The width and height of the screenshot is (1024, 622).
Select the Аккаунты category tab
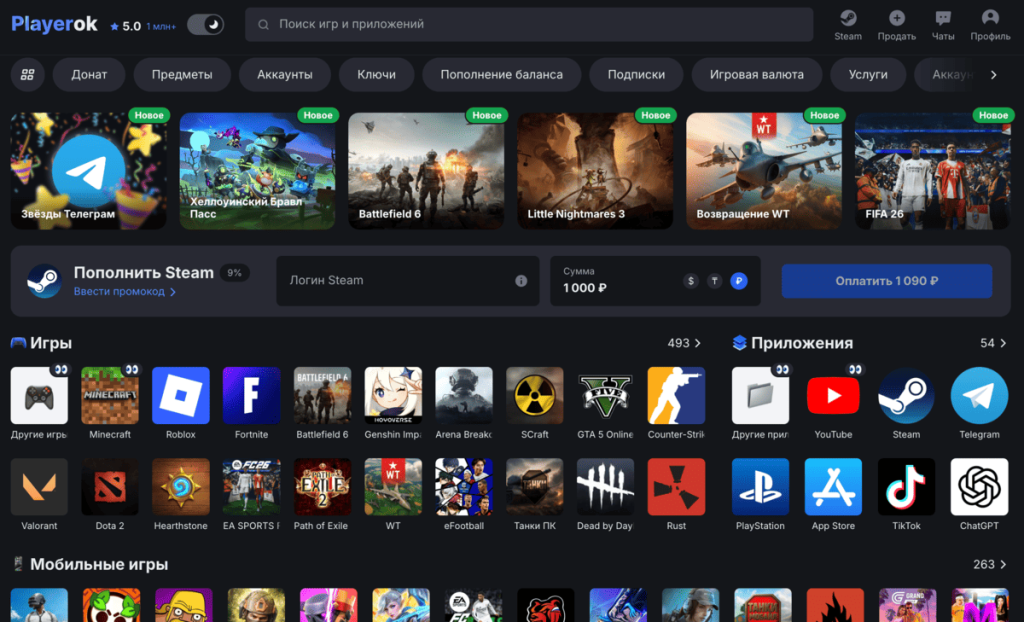[x=285, y=75]
